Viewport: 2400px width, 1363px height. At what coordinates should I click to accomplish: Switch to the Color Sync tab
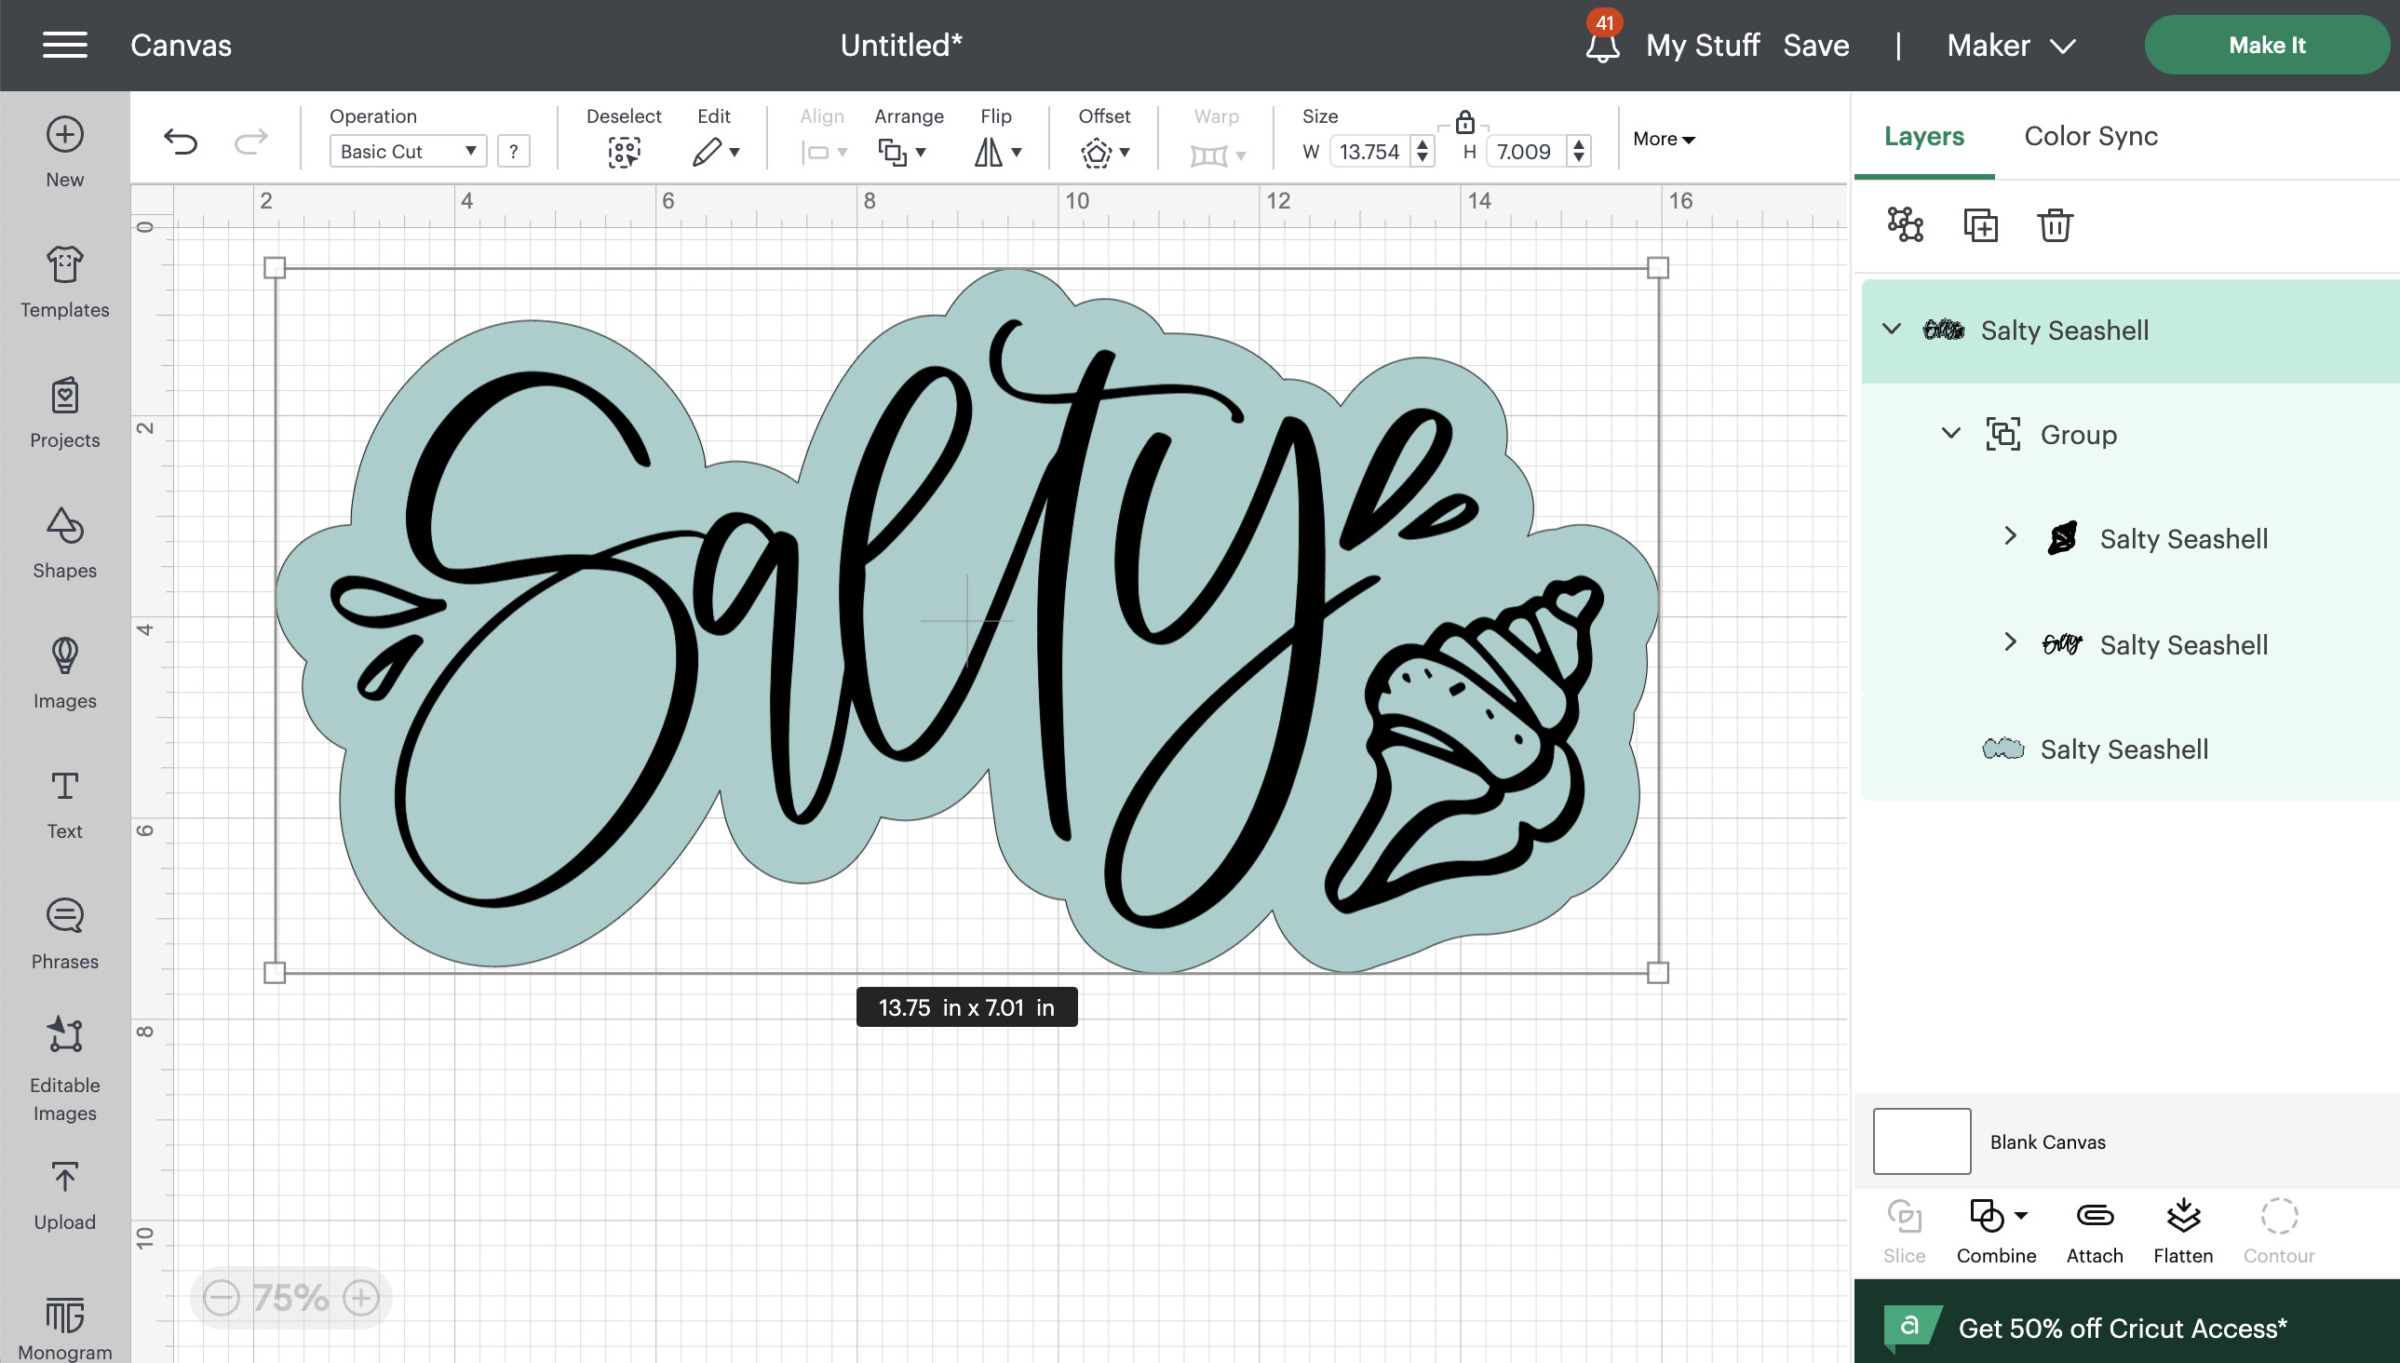pos(2090,136)
